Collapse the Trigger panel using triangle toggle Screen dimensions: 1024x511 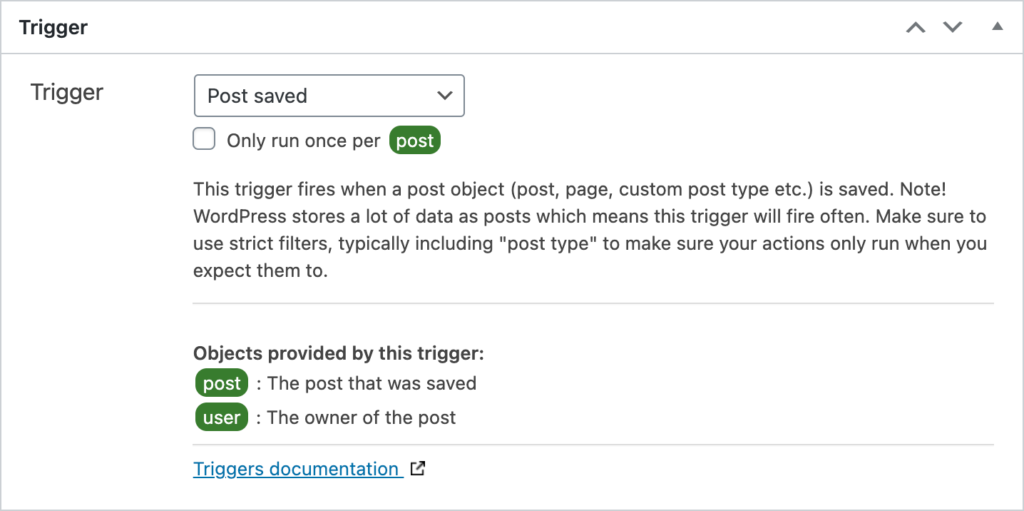tap(997, 27)
